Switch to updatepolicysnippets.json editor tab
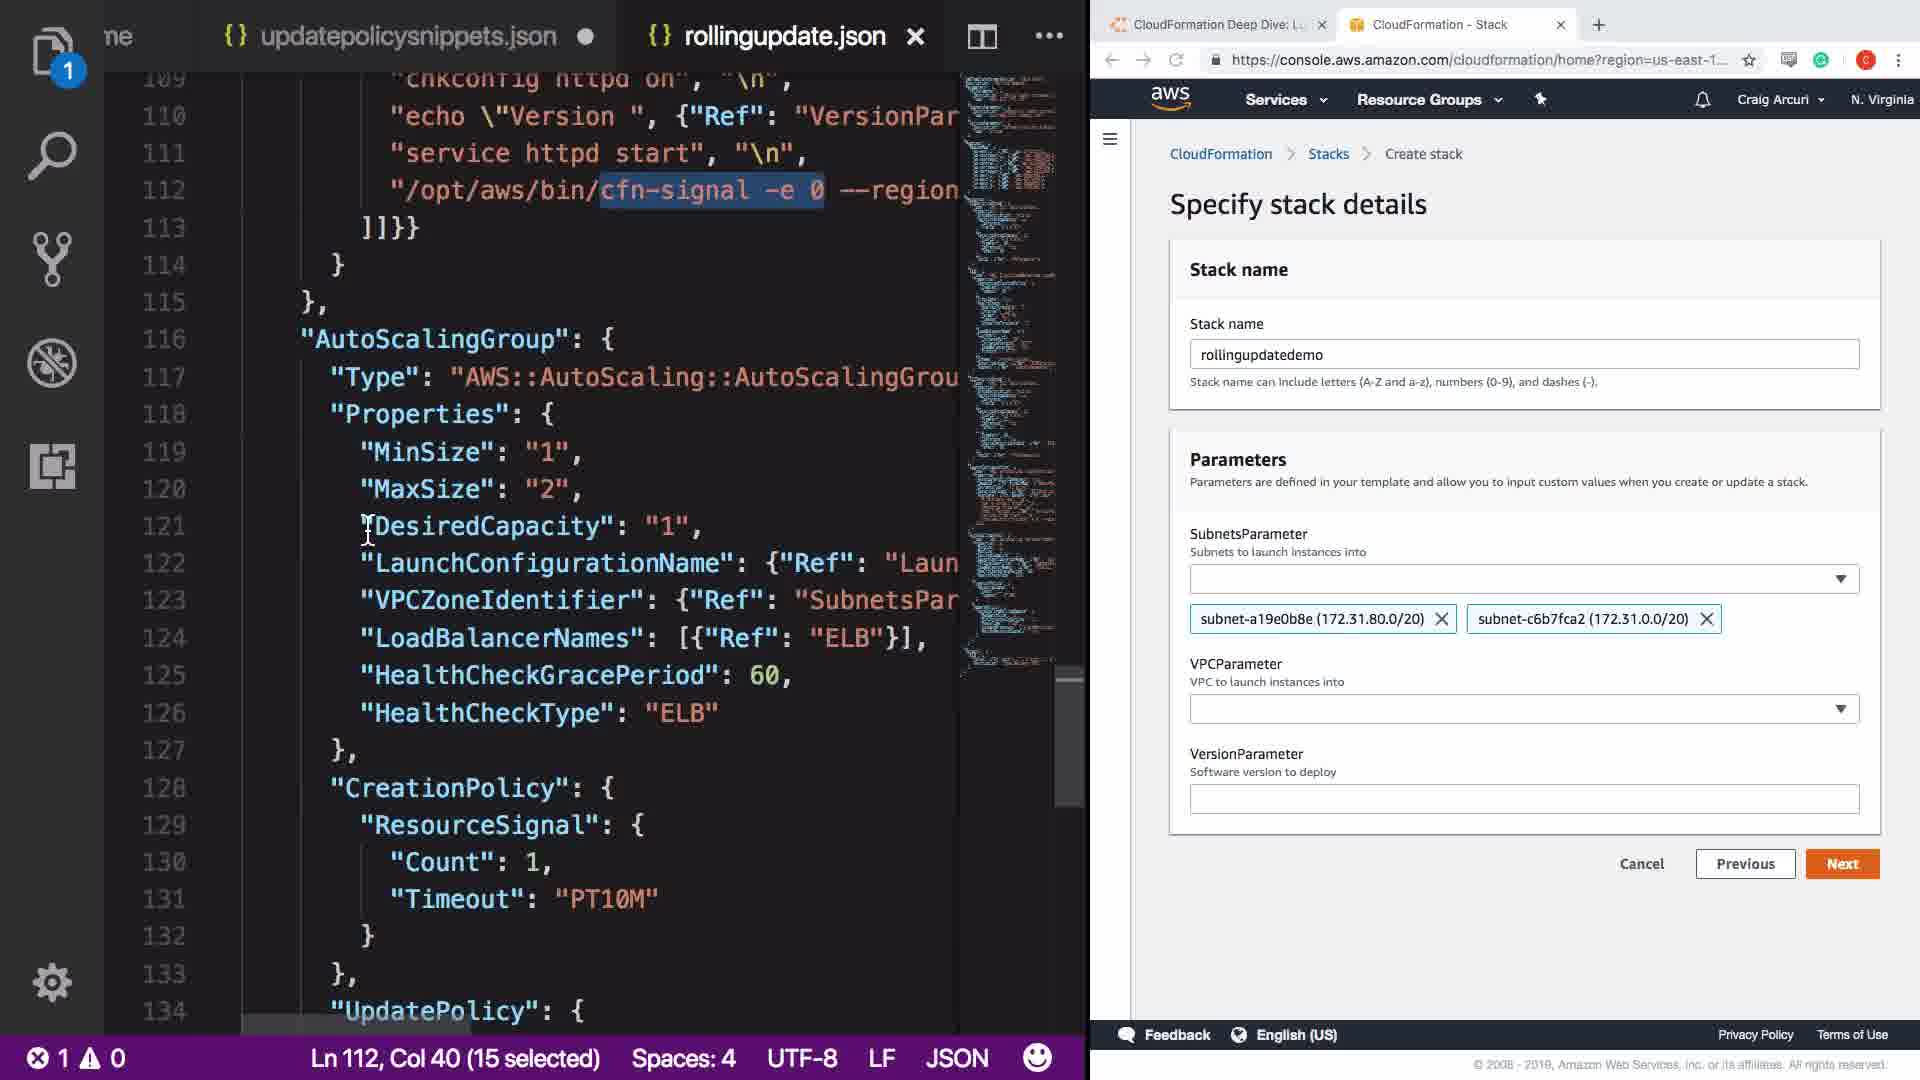Image resolution: width=1920 pixels, height=1080 pixels. (x=408, y=37)
